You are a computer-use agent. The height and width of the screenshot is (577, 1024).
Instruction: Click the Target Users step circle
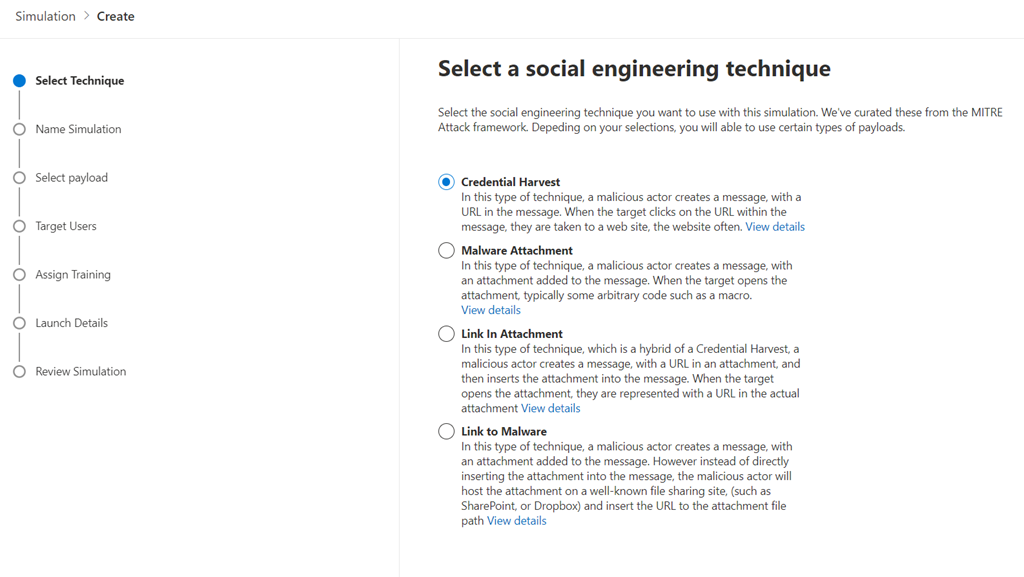19,226
